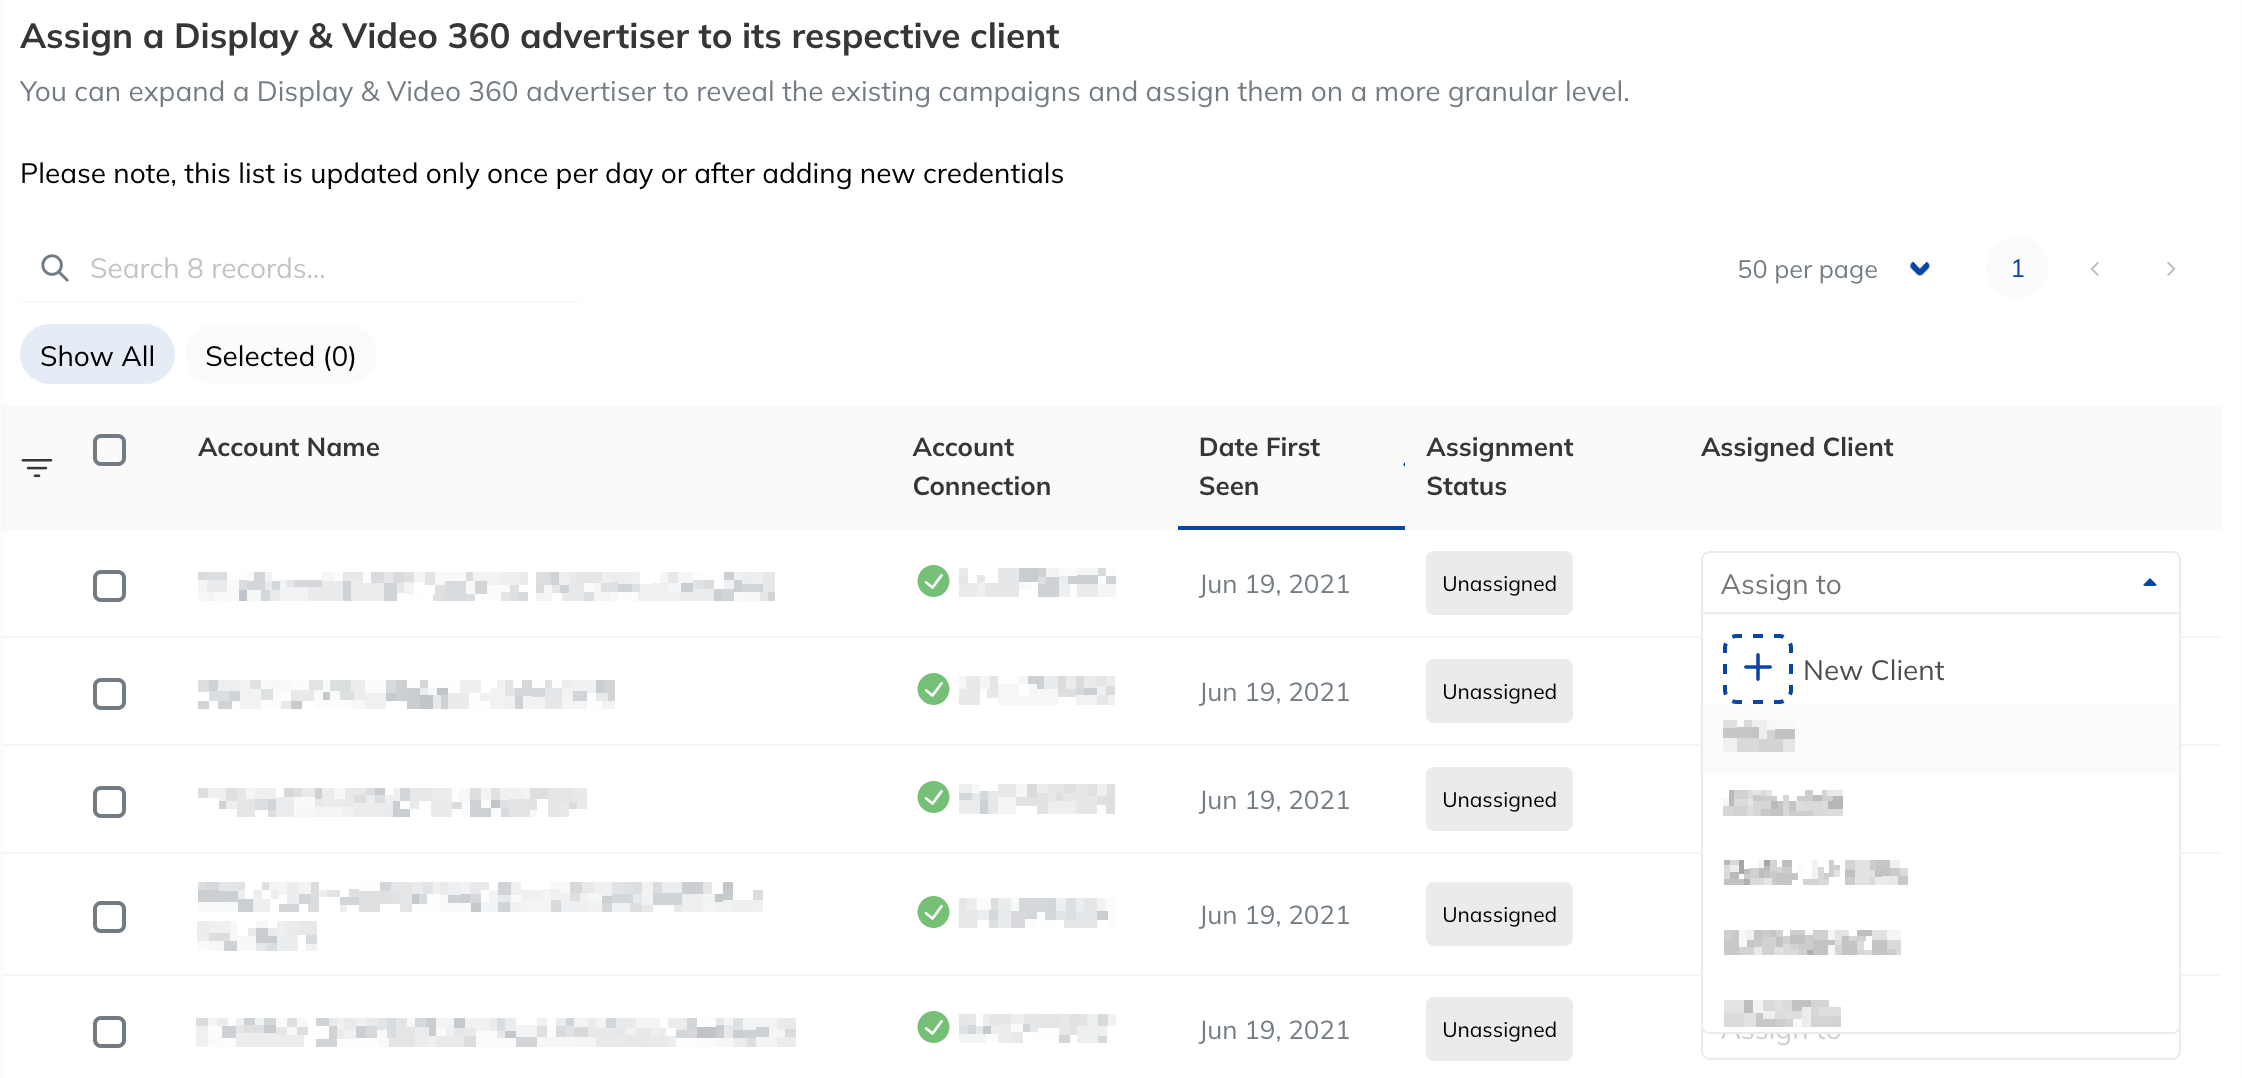Check the third account row checkbox
The height and width of the screenshot is (1078, 2242).
pos(109,802)
